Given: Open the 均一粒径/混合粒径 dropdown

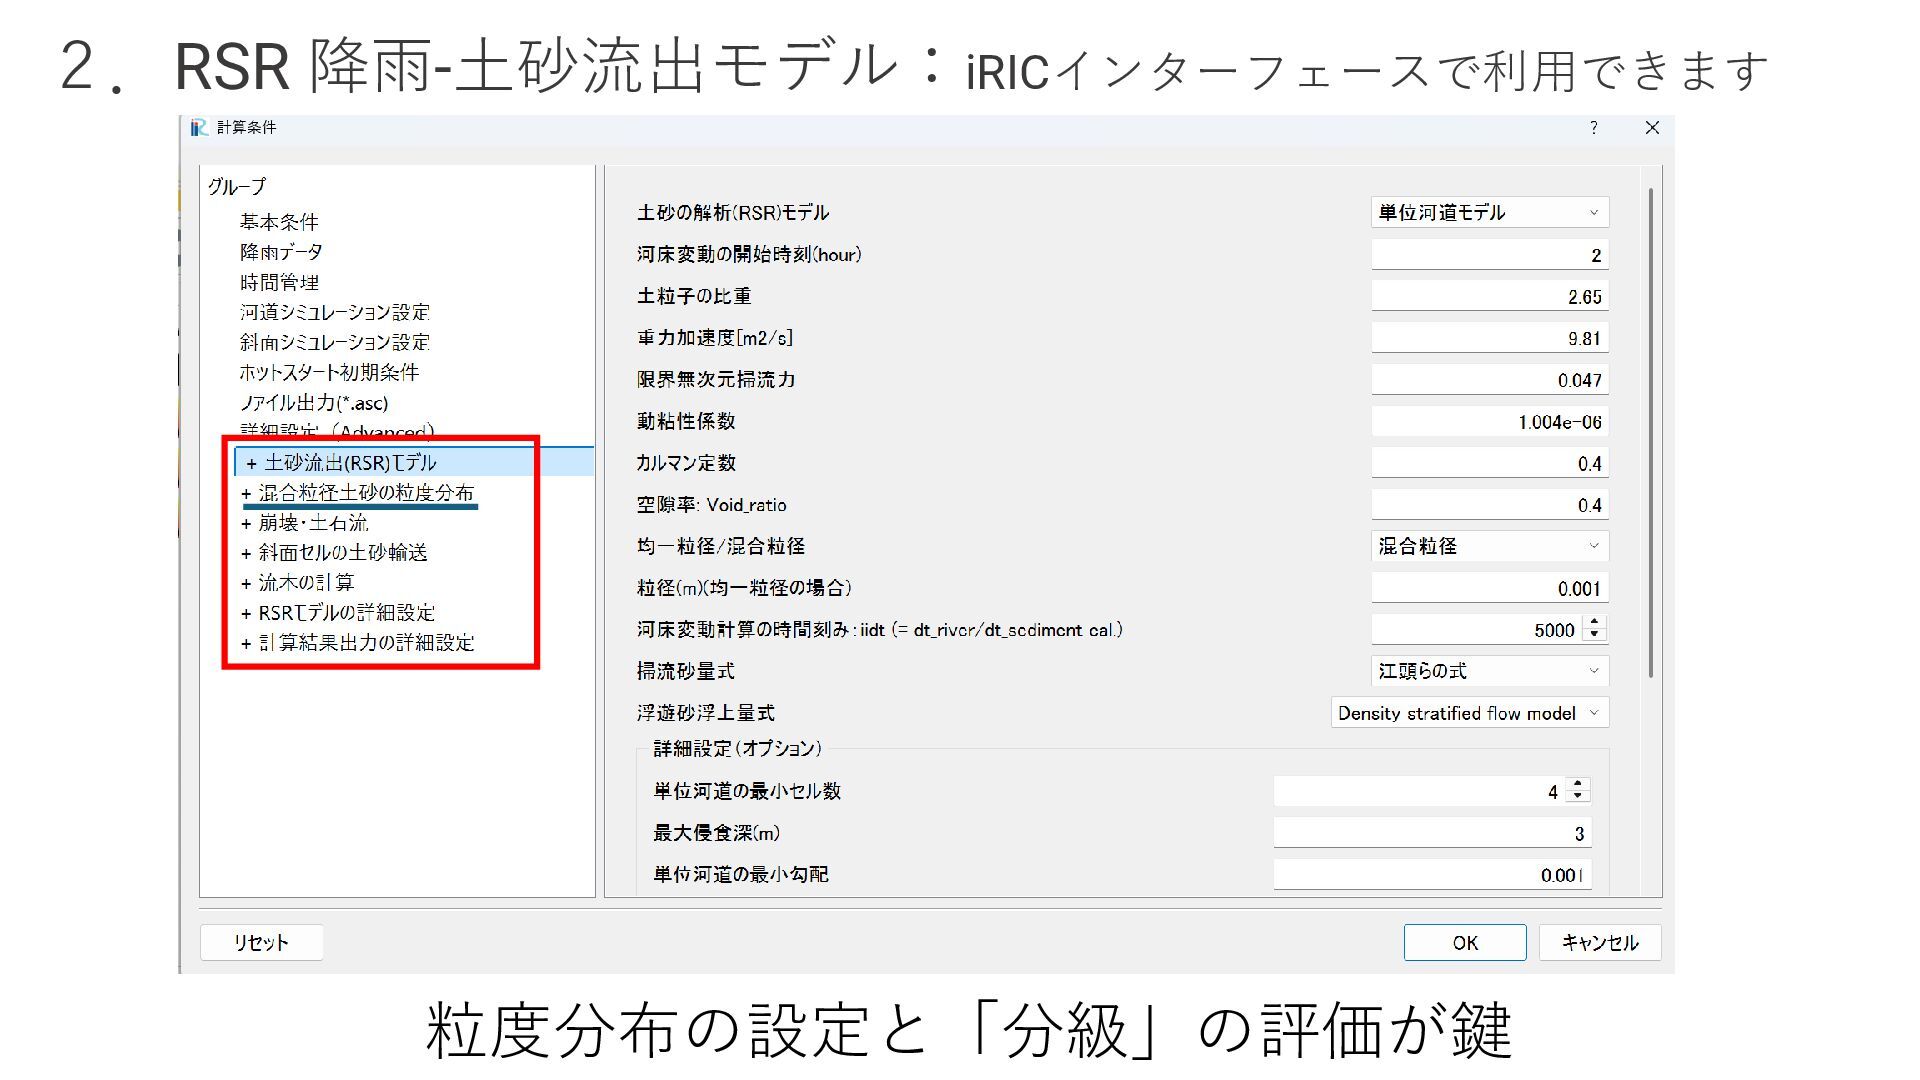Looking at the screenshot, I should click(x=1489, y=546).
